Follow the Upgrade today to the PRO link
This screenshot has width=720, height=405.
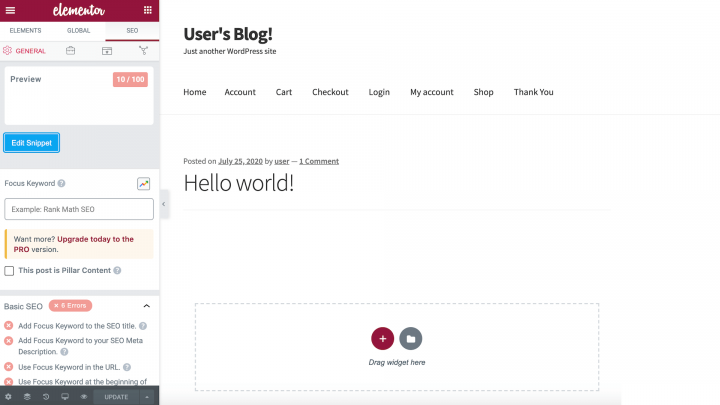tap(73, 244)
